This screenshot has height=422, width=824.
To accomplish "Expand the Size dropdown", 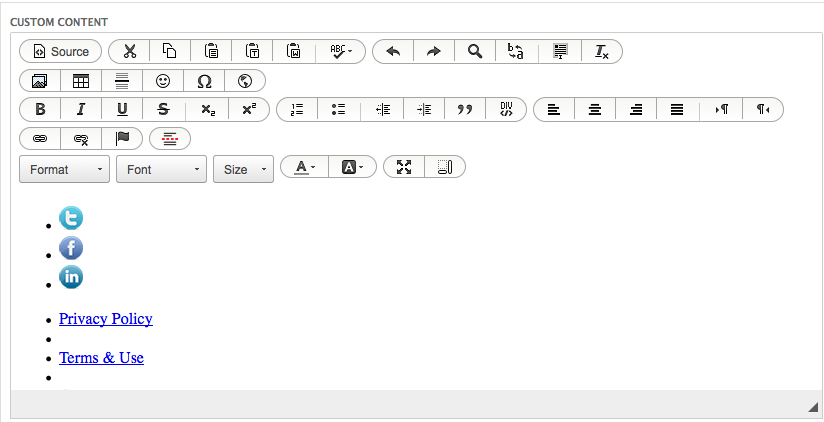I will (x=243, y=169).
